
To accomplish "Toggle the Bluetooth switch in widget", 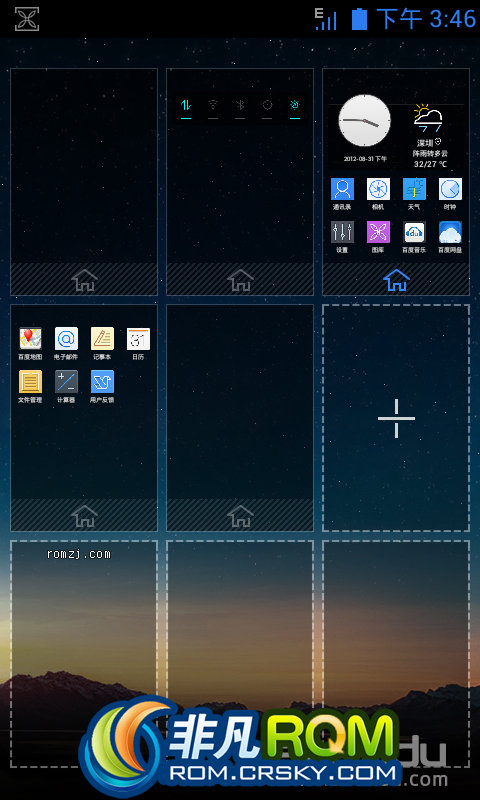I will (240, 106).
